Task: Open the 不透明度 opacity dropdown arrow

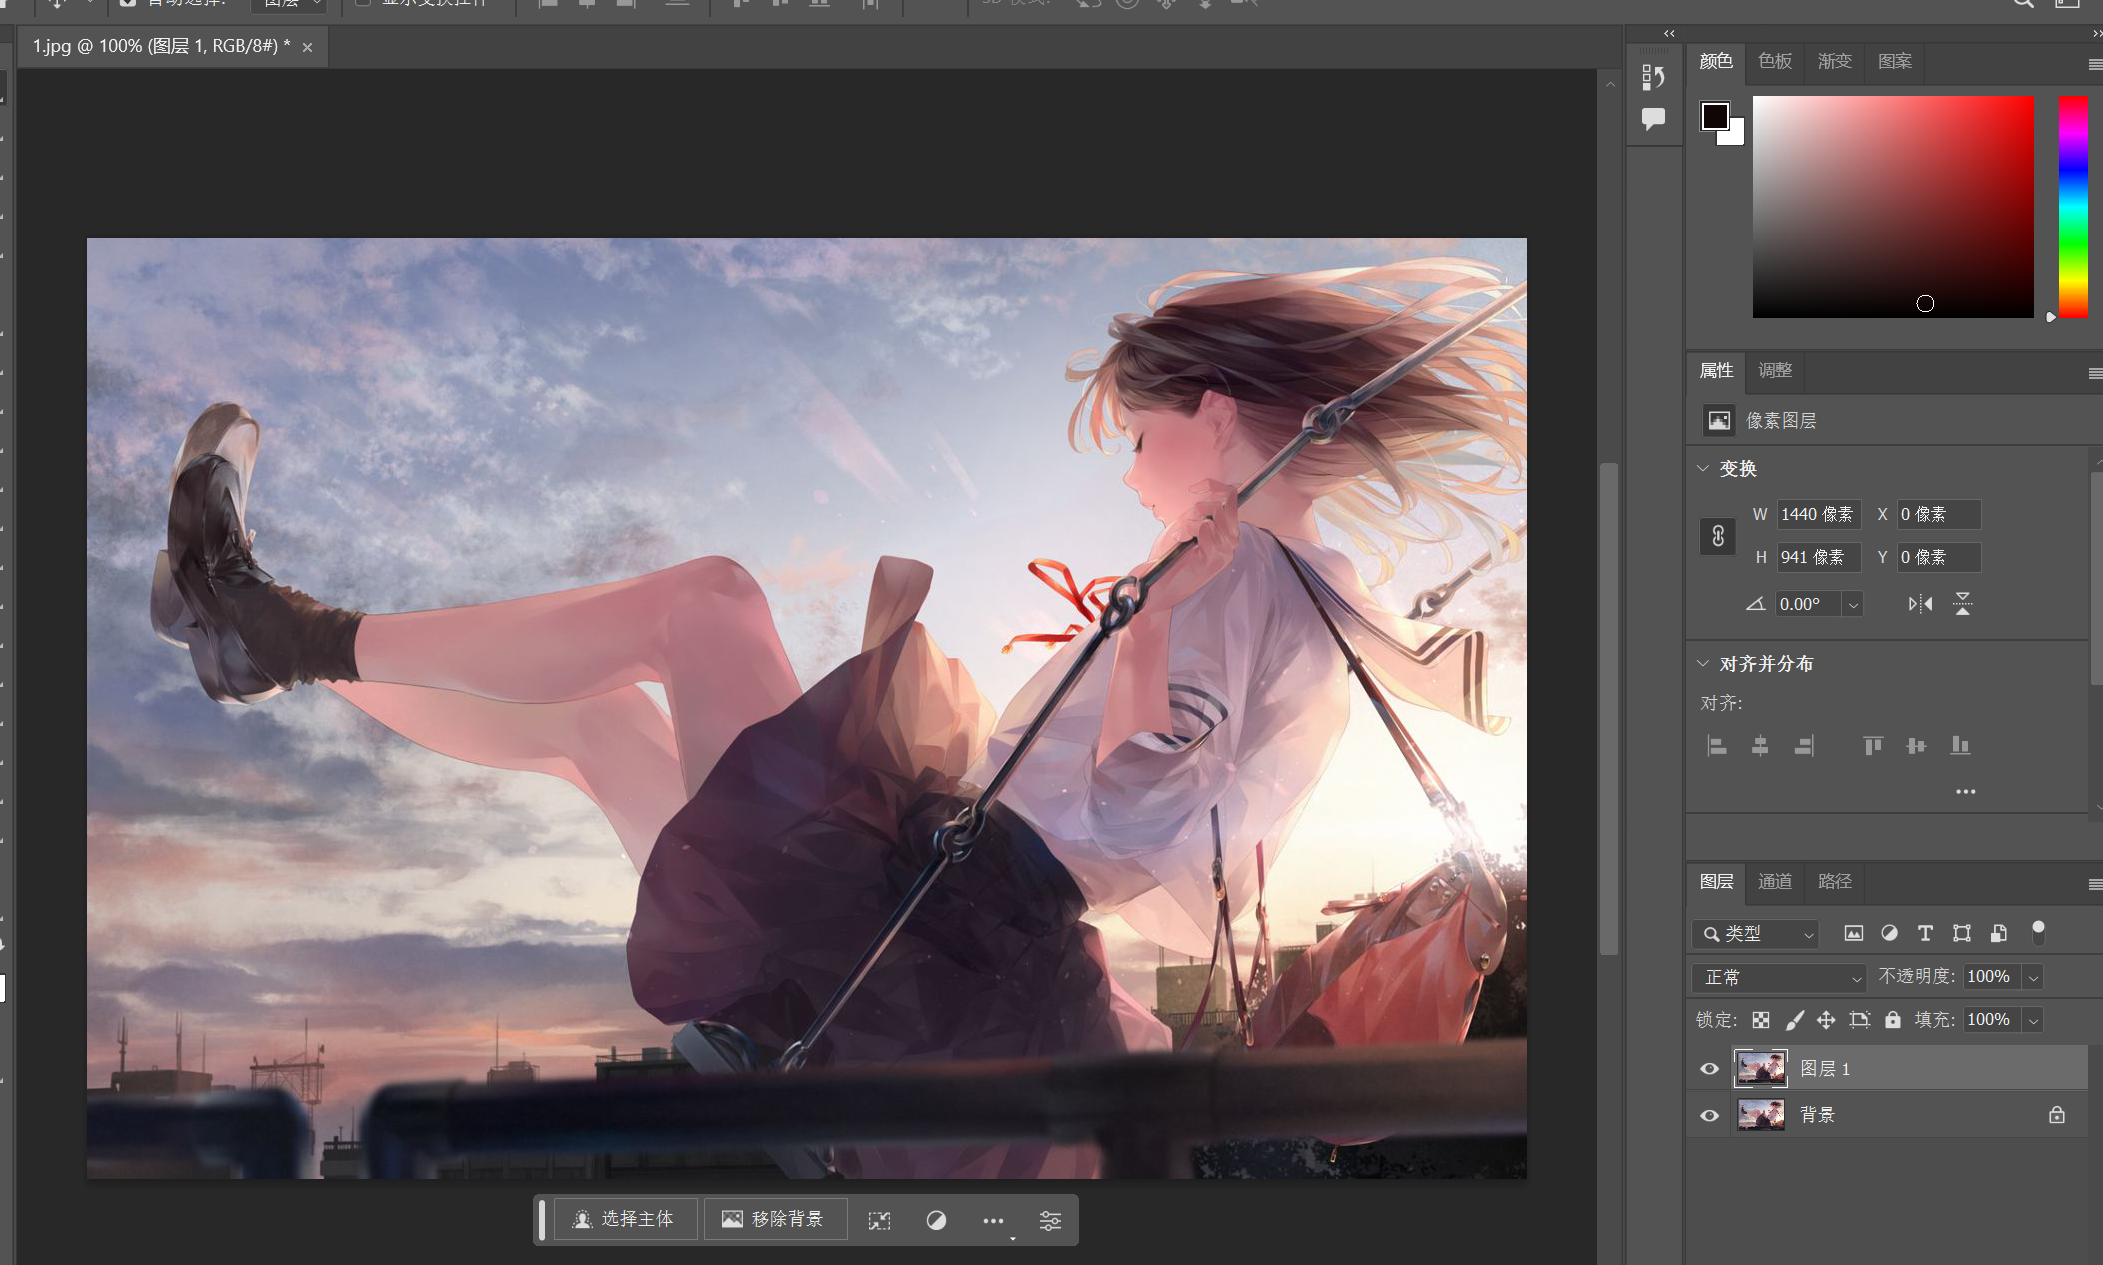Action: [x=2033, y=977]
